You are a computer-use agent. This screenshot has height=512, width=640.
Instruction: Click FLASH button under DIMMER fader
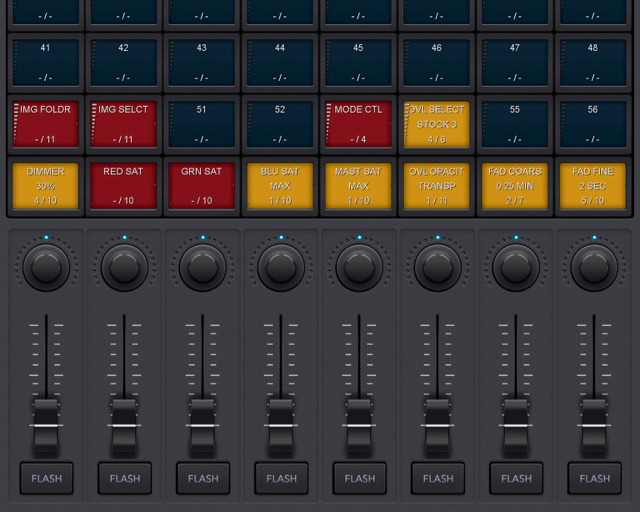(x=47, y=478)
